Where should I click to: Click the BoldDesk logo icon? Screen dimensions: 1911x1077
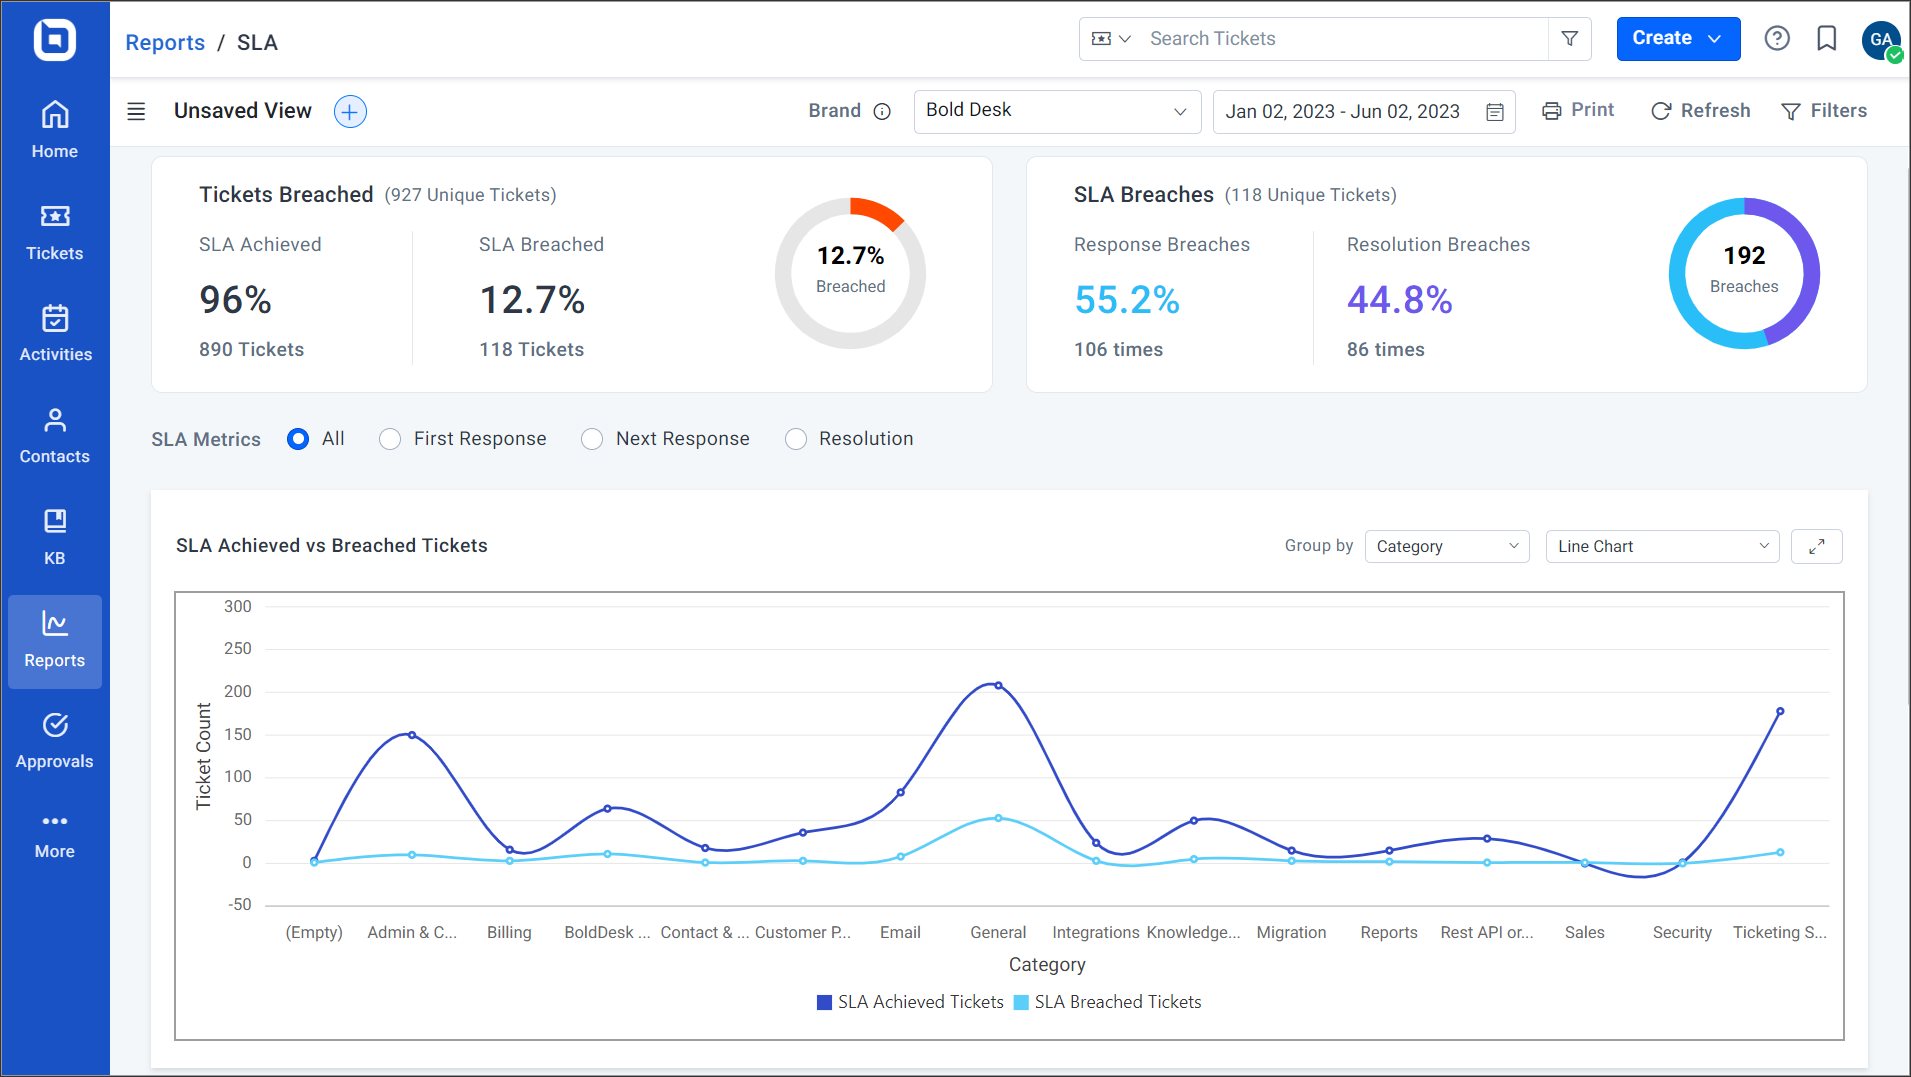tap(55, 40)
